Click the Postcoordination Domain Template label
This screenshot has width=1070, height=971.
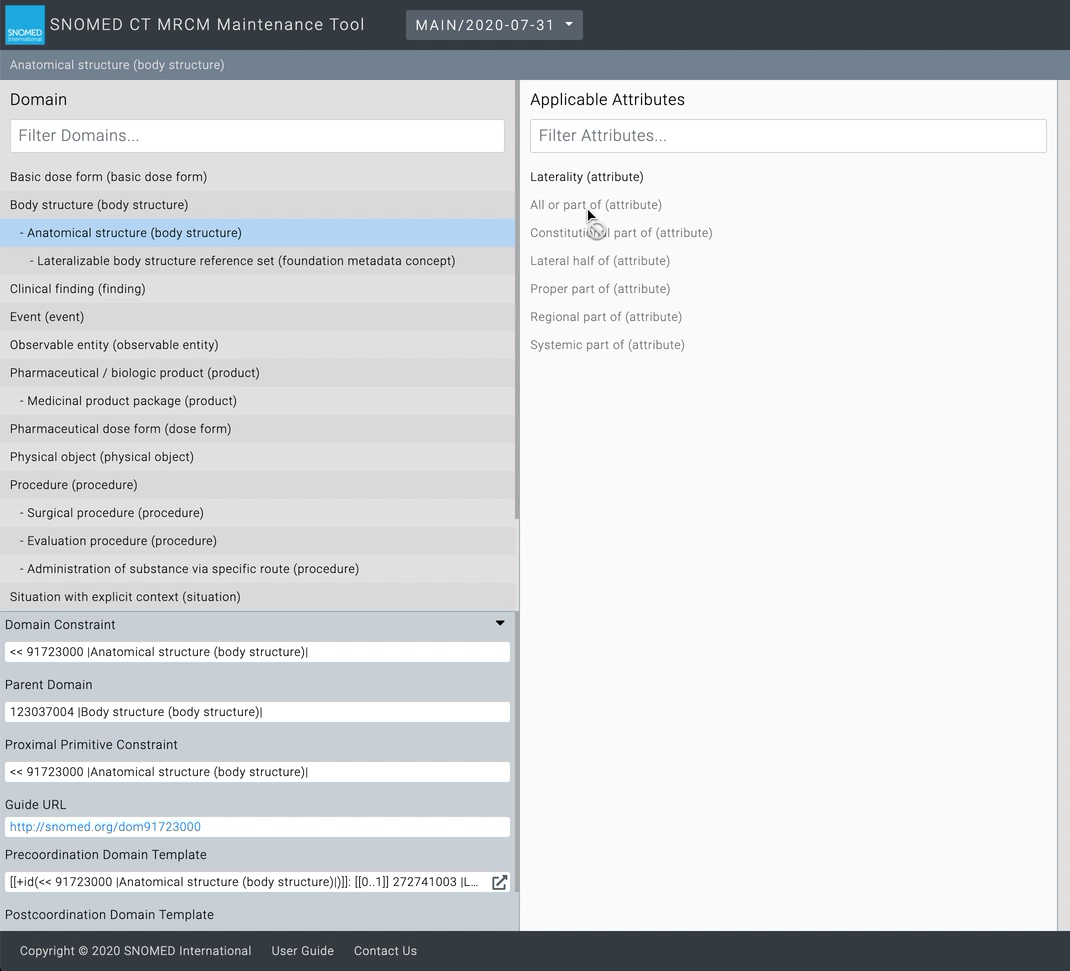click(x=109, y=914)
